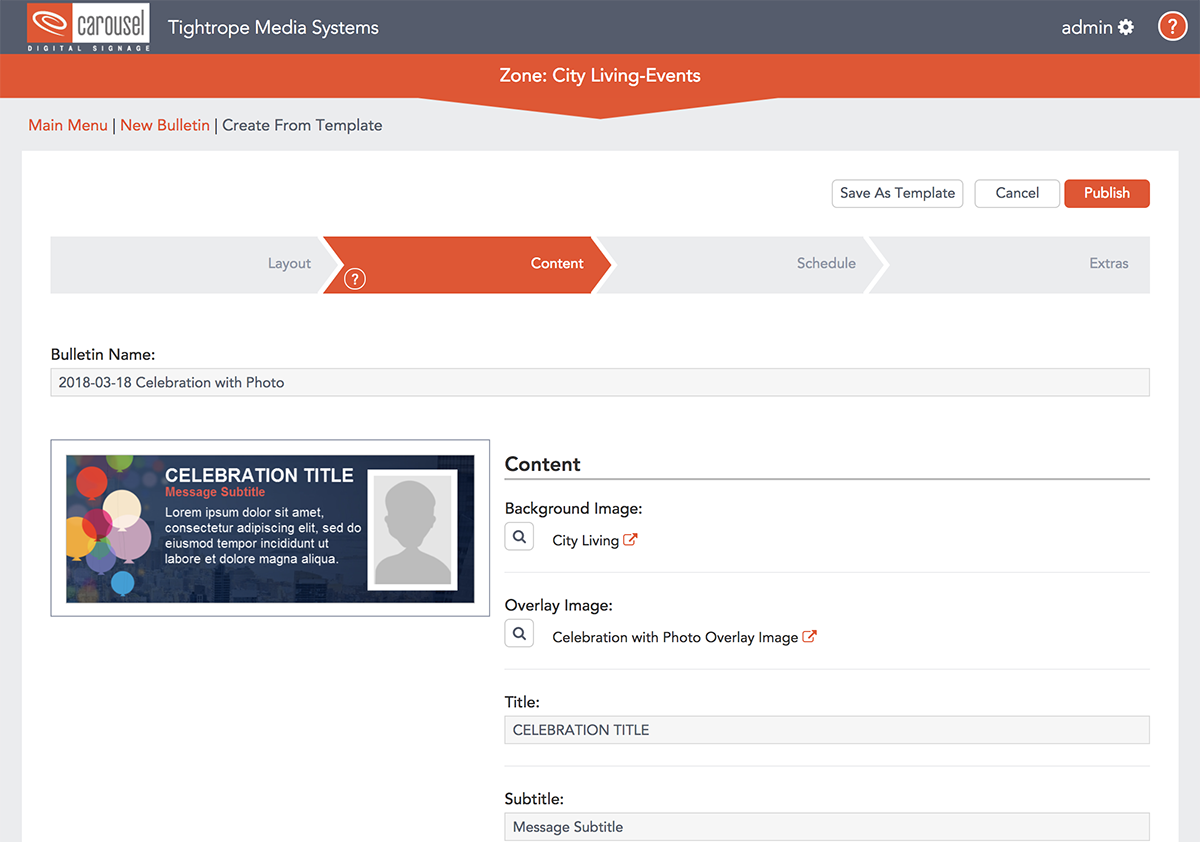Navigate to New Bulletin breadcrumb

[x=165, y=125]
